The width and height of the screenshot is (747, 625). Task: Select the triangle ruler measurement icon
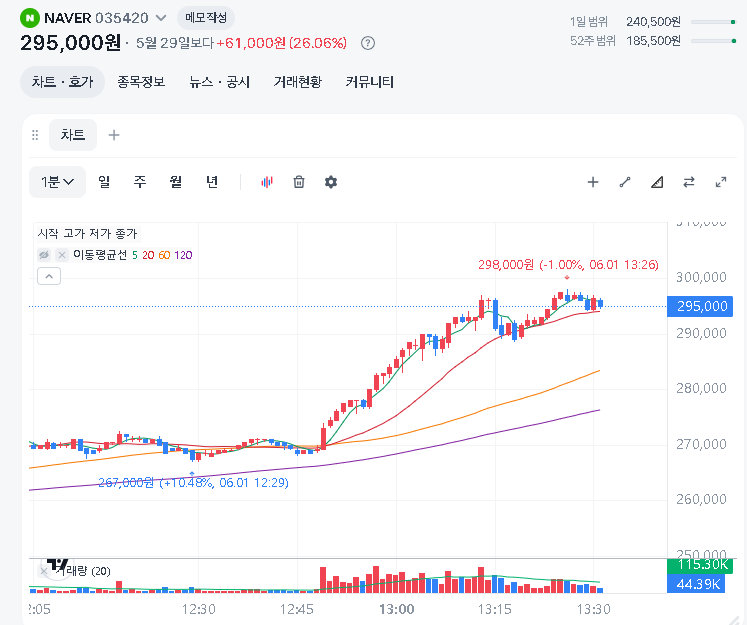coord(657,182)
